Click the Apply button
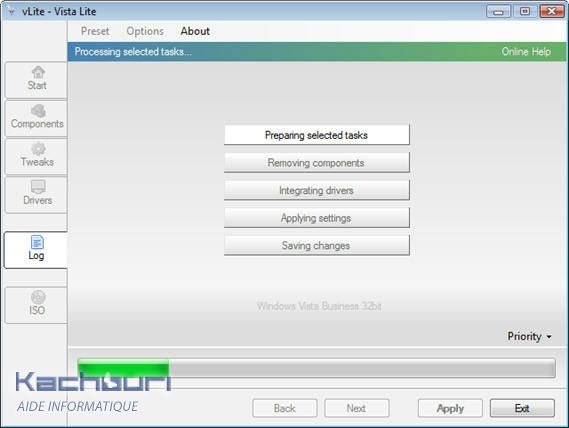This screenshot has width=569, height=428. pos(450,408)
